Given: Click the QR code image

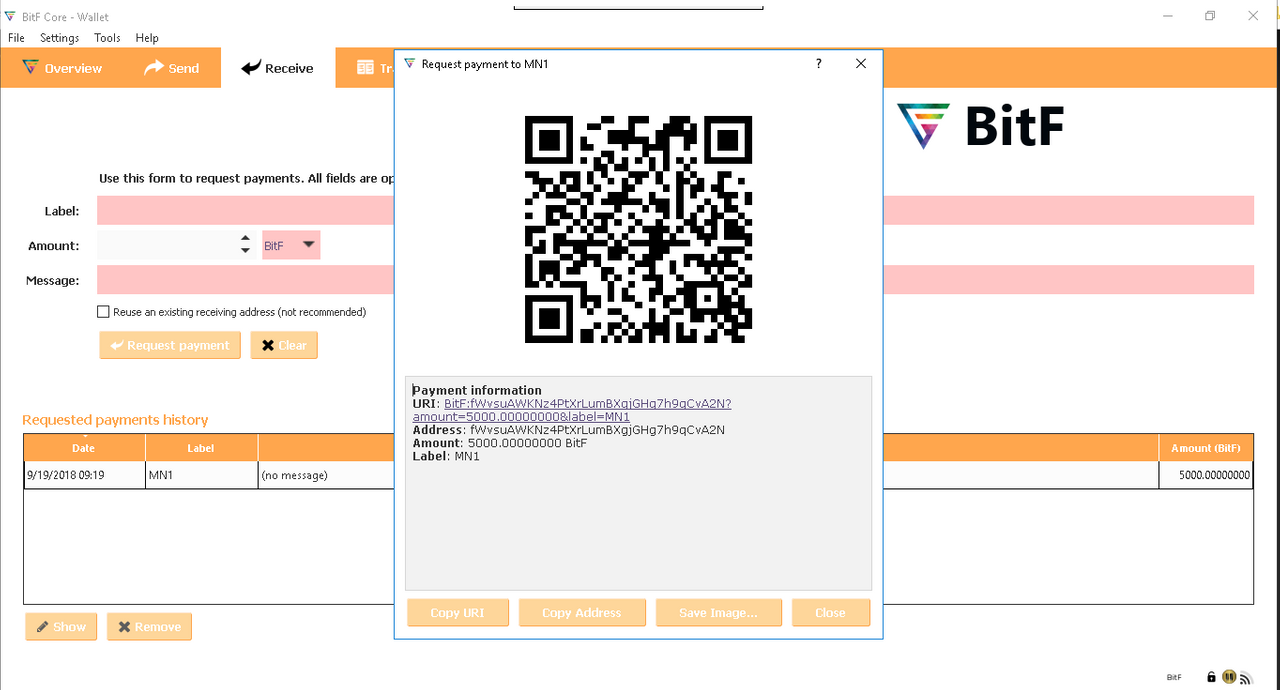Looking at the screenshot, I should pyautogui.click(x=638, y=230).
